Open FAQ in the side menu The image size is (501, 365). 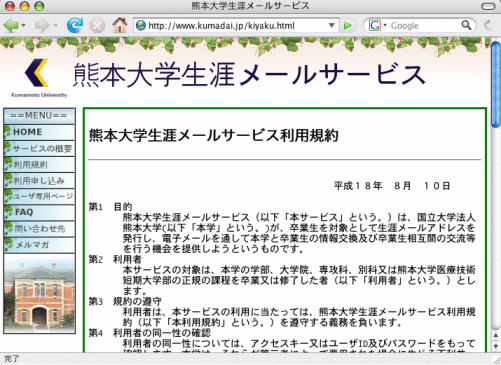tap(39, 212)
